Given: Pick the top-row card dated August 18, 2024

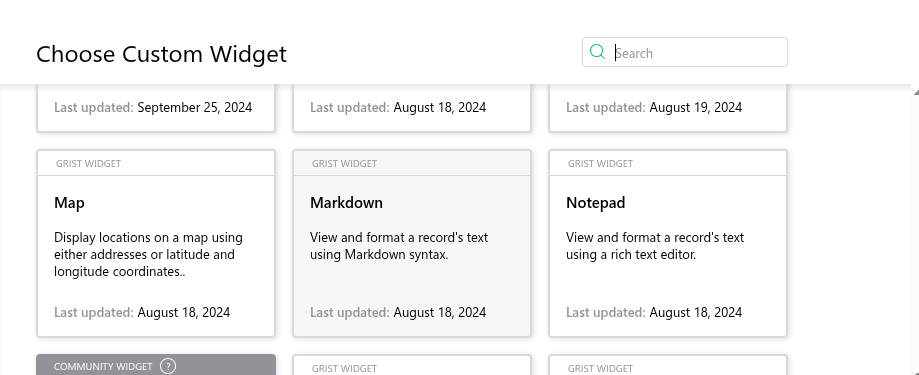Looking at the screenshot, I should (x=412, y=108).
